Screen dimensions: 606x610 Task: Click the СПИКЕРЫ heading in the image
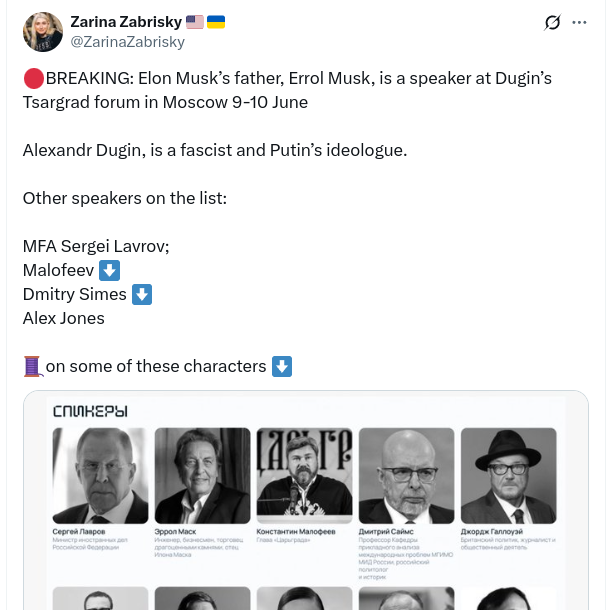90,412
